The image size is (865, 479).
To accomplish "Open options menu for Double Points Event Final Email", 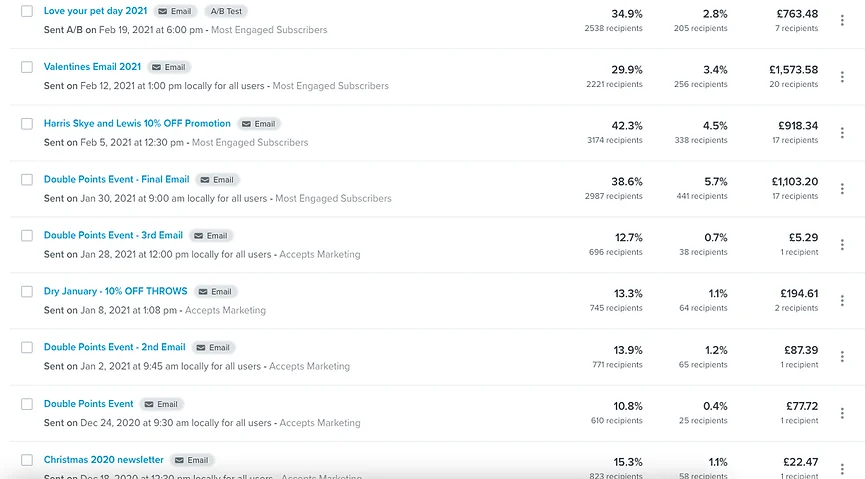I will pyautogui.click(x=845, y=190).
